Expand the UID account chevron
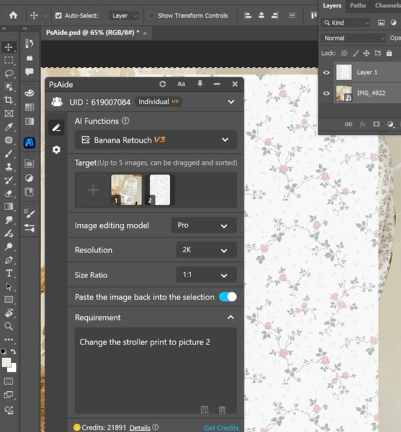401x432 pixels. click(231, 102)
